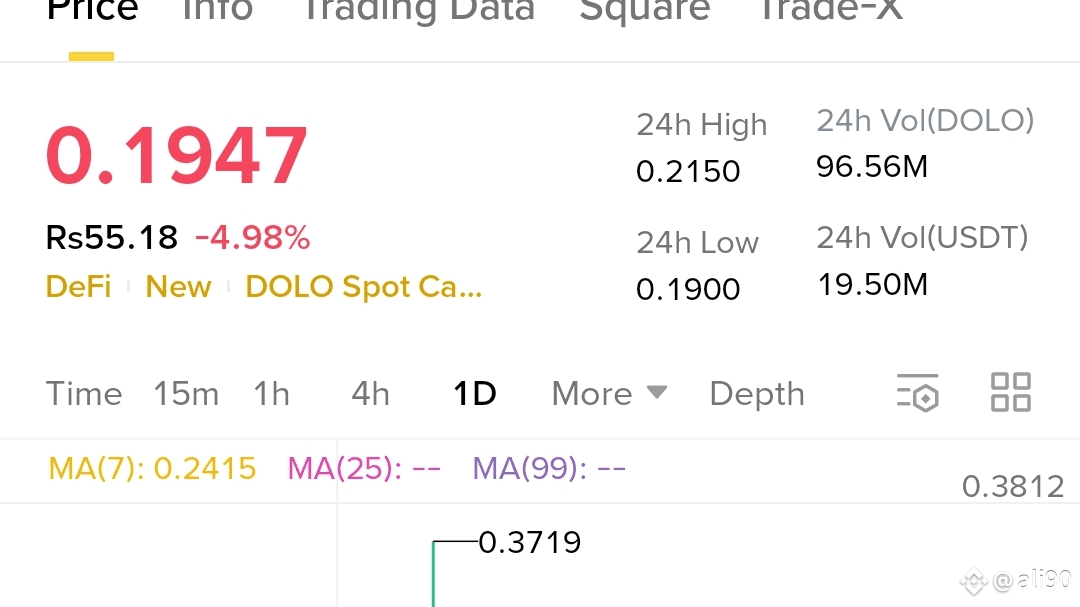Switch chart to Time view
1080x607 pixels.
coord(84,394)
